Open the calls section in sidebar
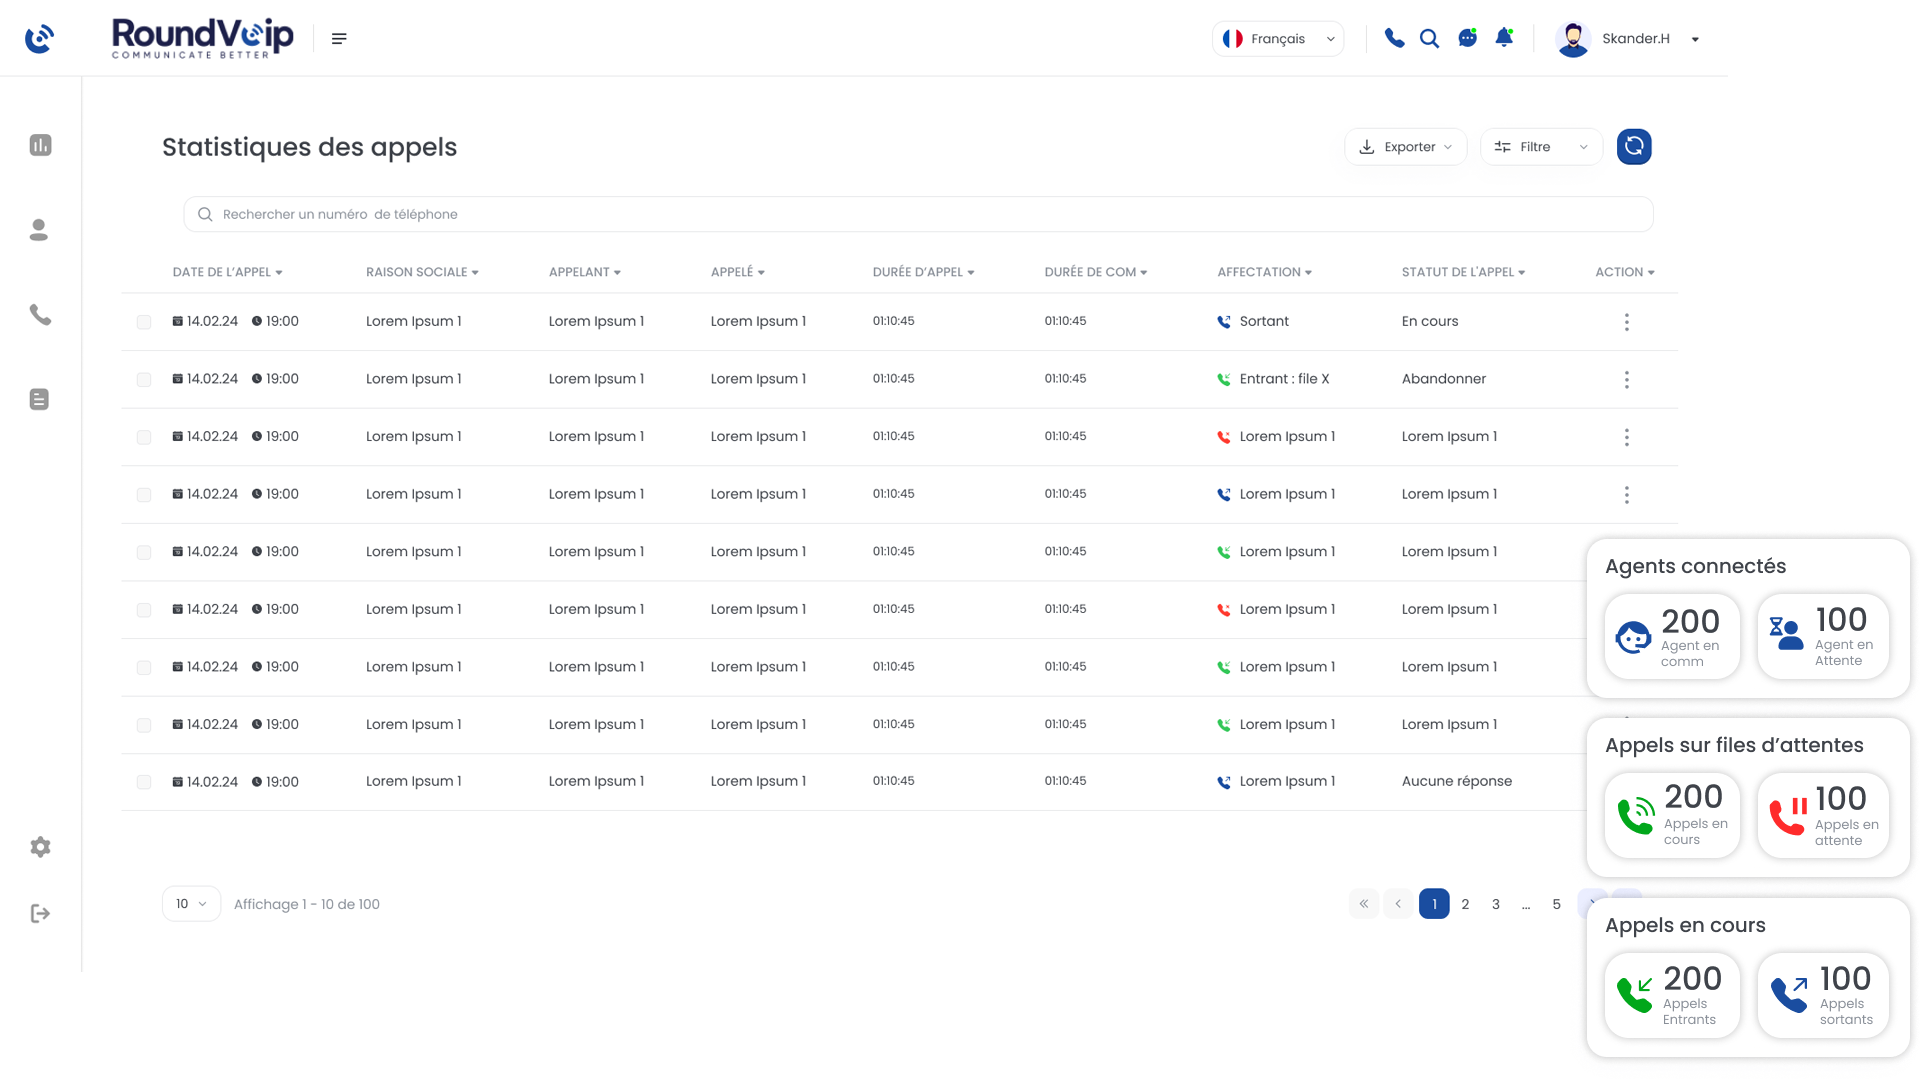Screen dimensions: 1920x1080 tap(40, 315)
